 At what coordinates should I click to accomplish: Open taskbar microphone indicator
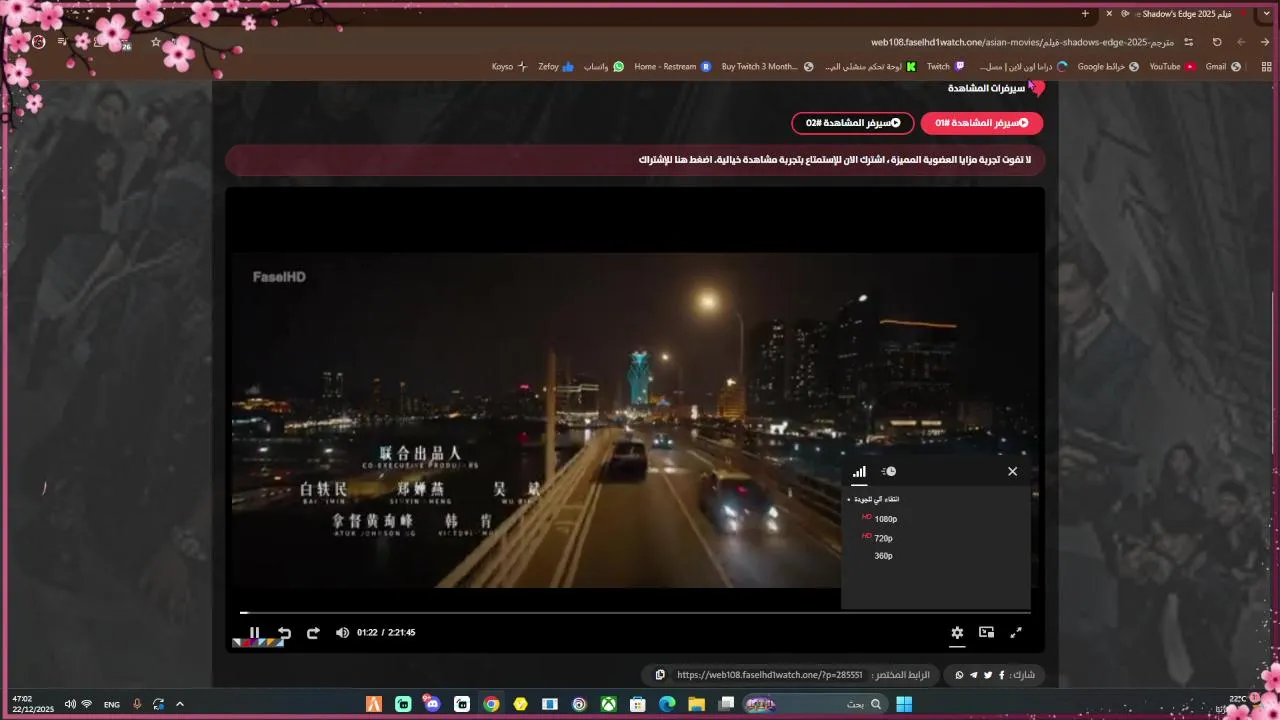tap(137, 704)
